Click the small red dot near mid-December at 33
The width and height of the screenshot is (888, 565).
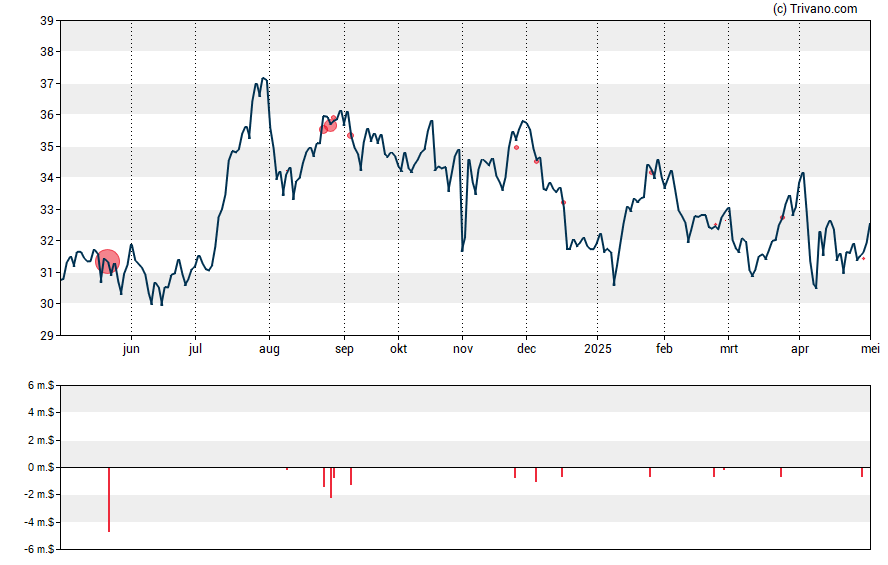pyautogui.click(x=563, y=202)
